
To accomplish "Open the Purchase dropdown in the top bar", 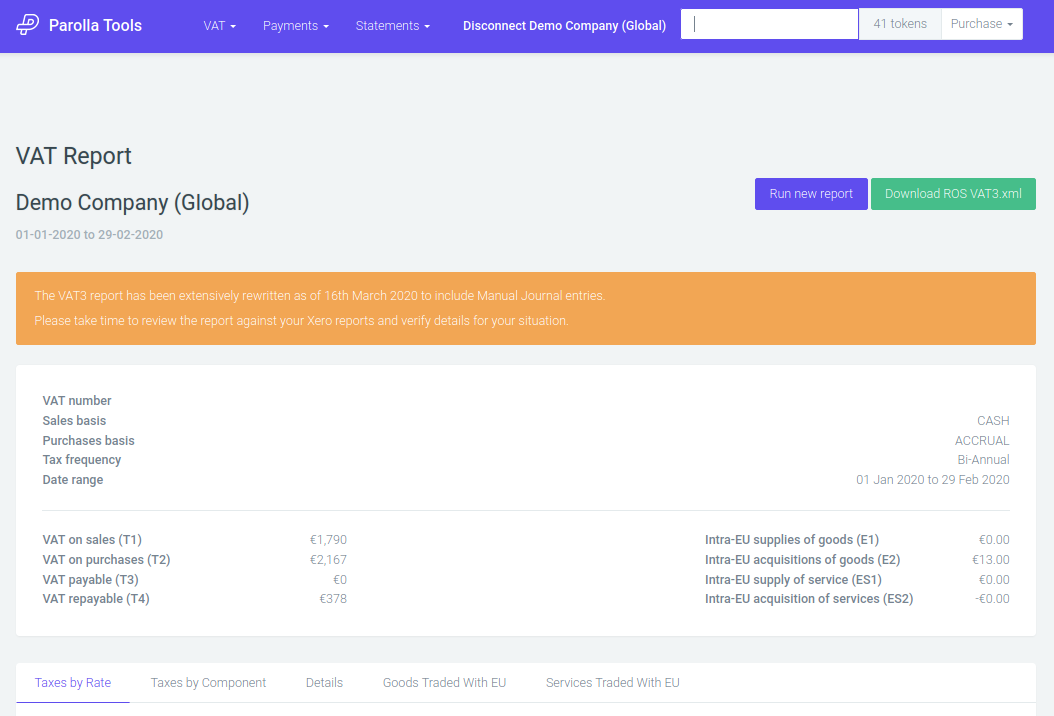I will pyautogui.click(x=981, y=23).
